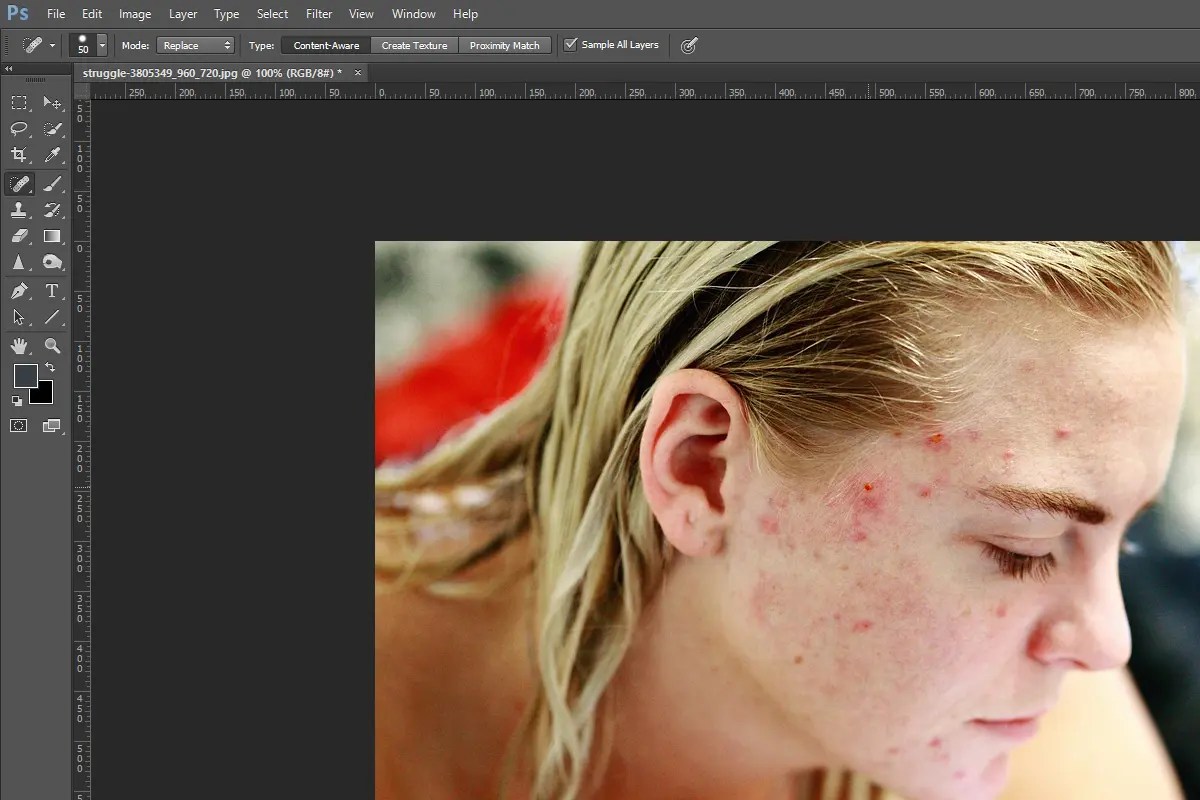
Task: Switch healing type to Proximity Match
Action: pyautogui.click(x=505, y=44)
